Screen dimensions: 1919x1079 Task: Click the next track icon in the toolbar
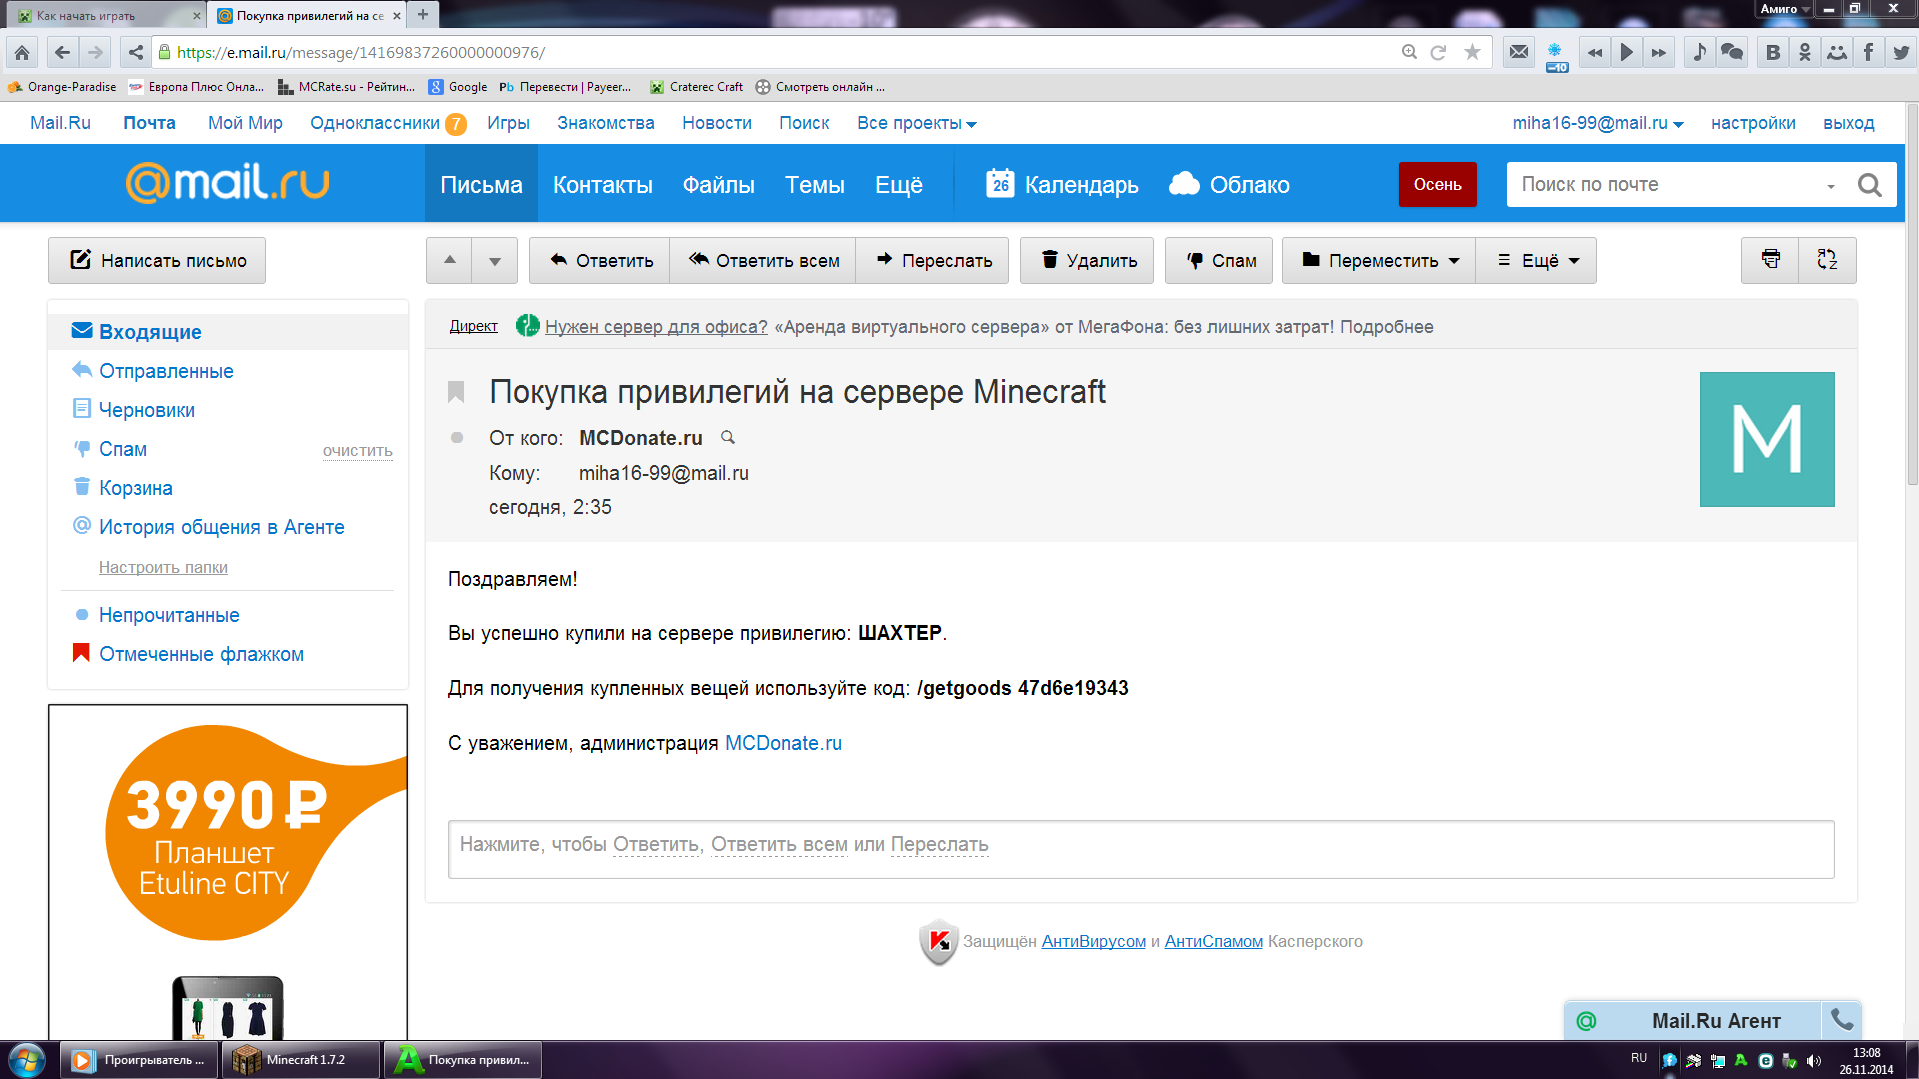click(x=1659, y=52)
